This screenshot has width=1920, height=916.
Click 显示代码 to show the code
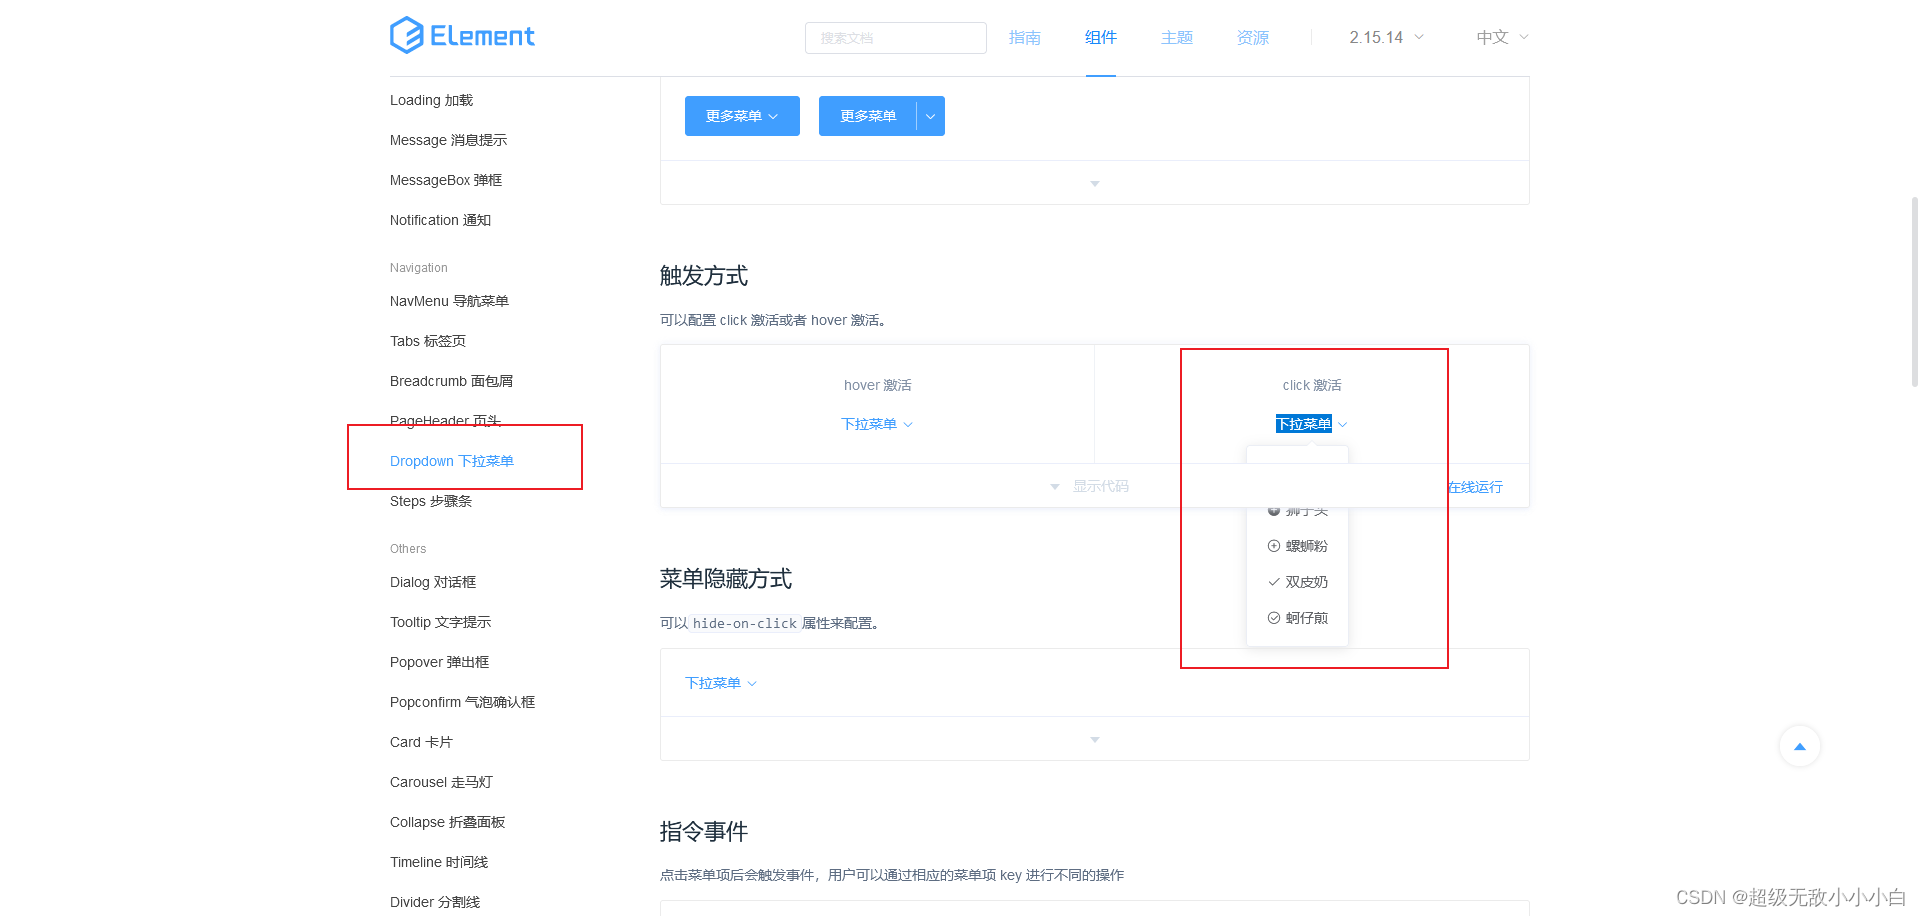coord(1100,486)
